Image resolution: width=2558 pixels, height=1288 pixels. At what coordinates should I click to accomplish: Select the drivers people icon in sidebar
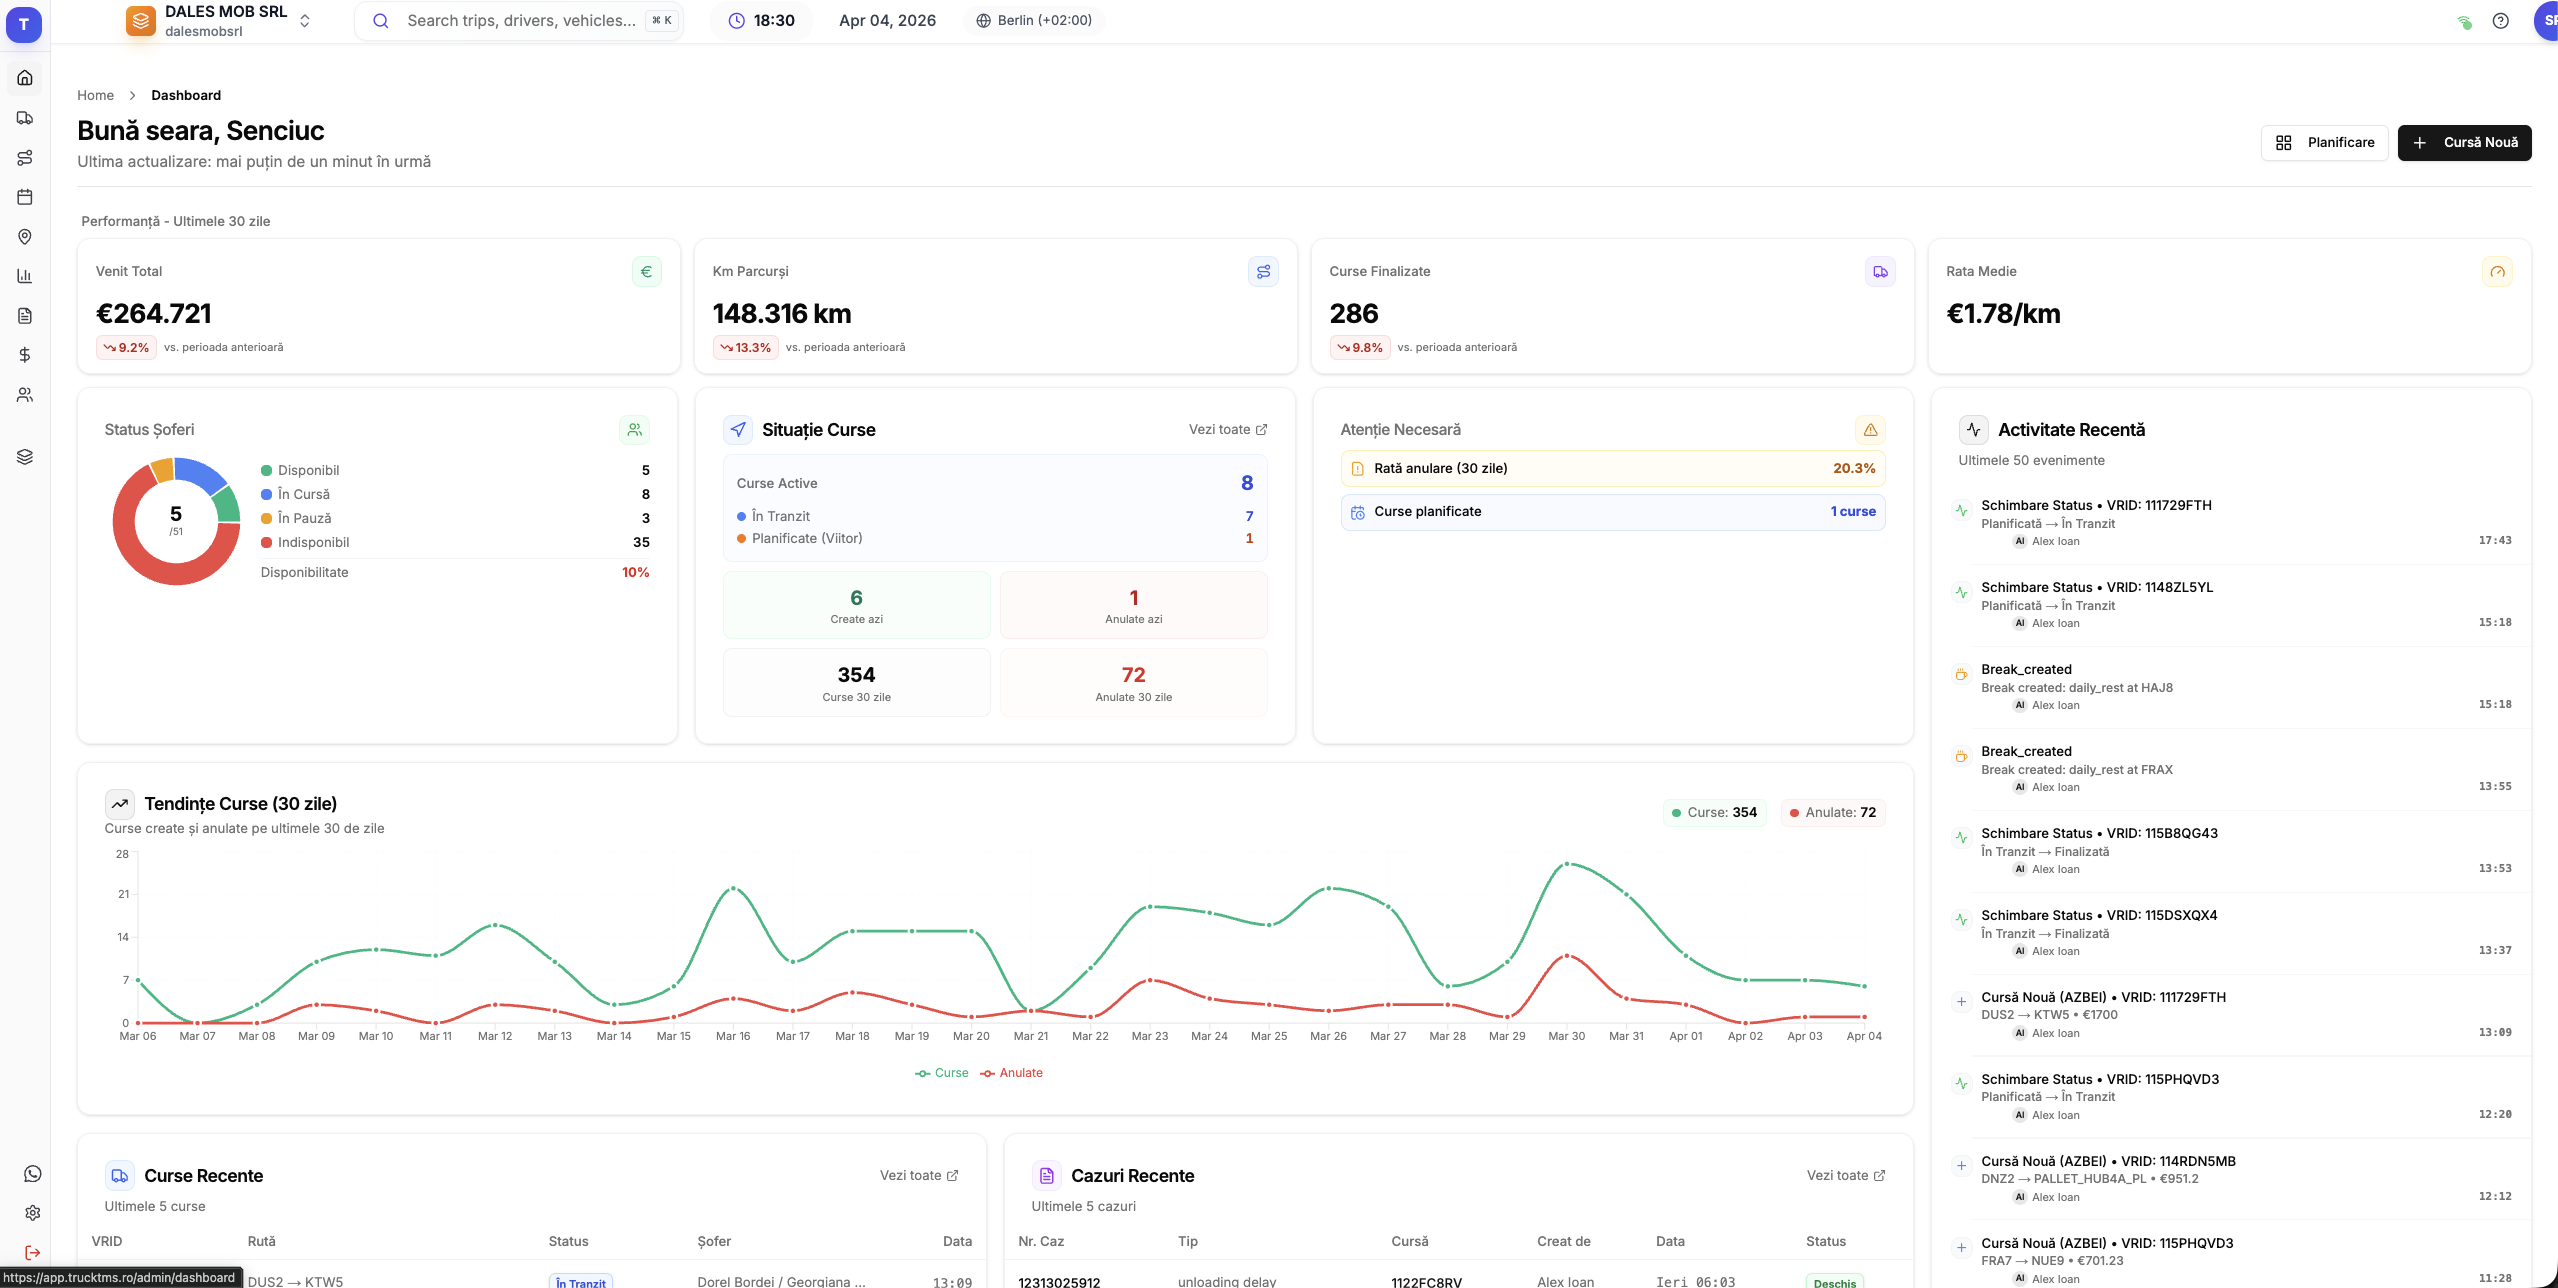24,394
